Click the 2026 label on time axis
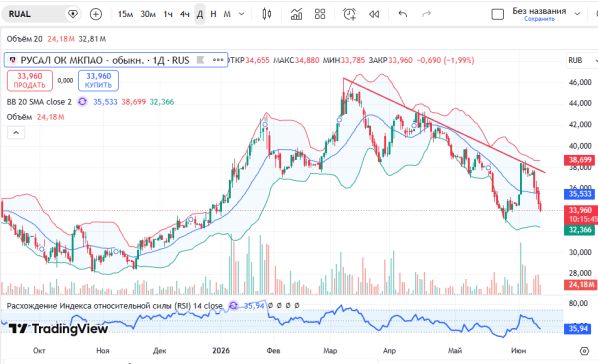This screenshot has width=598, height=364. pyautogui.click(x=221, y=351)
